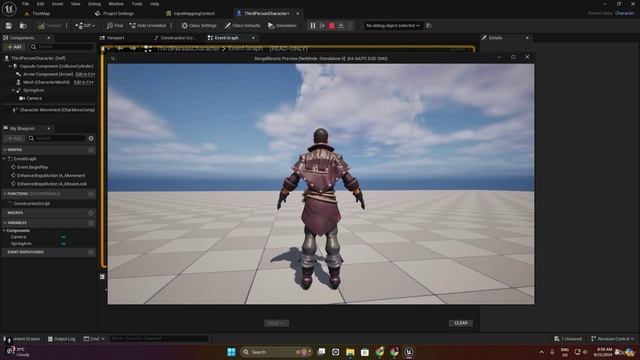The height and width of the screenshot is (360, 640).
Task: Open the View menu
Action: point(76,4)
